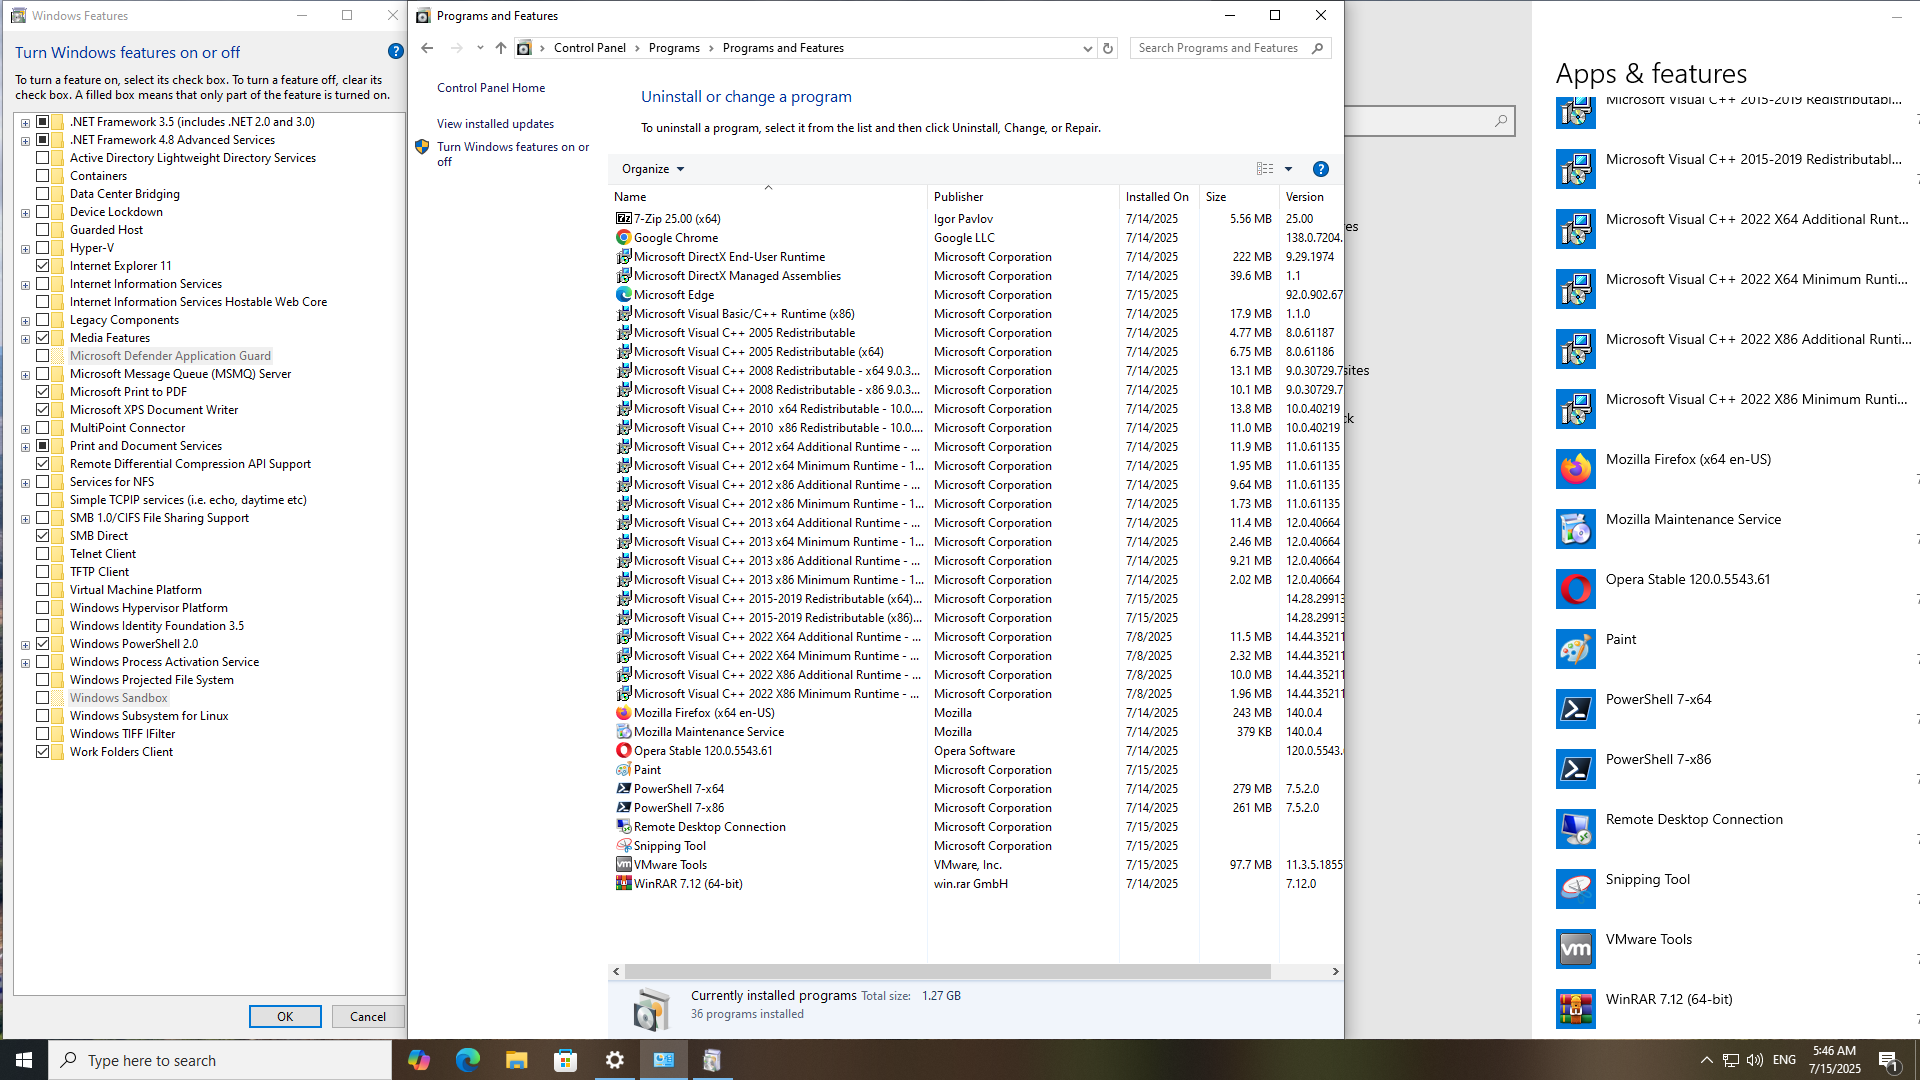Viewport: 1920px width, 1080px height.
Task: Click the WinRAR icon in the Programs list
Action: click(x=623, y=883)
